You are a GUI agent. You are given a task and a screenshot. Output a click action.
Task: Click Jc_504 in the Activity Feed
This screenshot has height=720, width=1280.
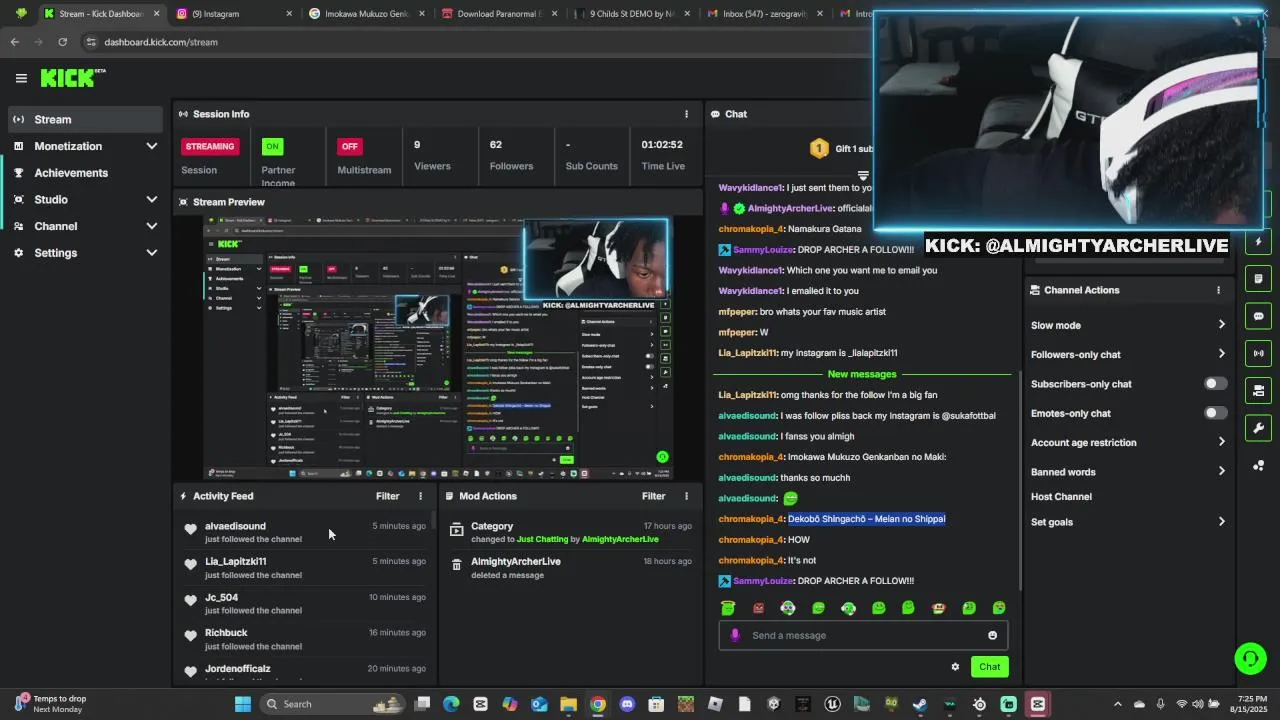tap(221, 598)
